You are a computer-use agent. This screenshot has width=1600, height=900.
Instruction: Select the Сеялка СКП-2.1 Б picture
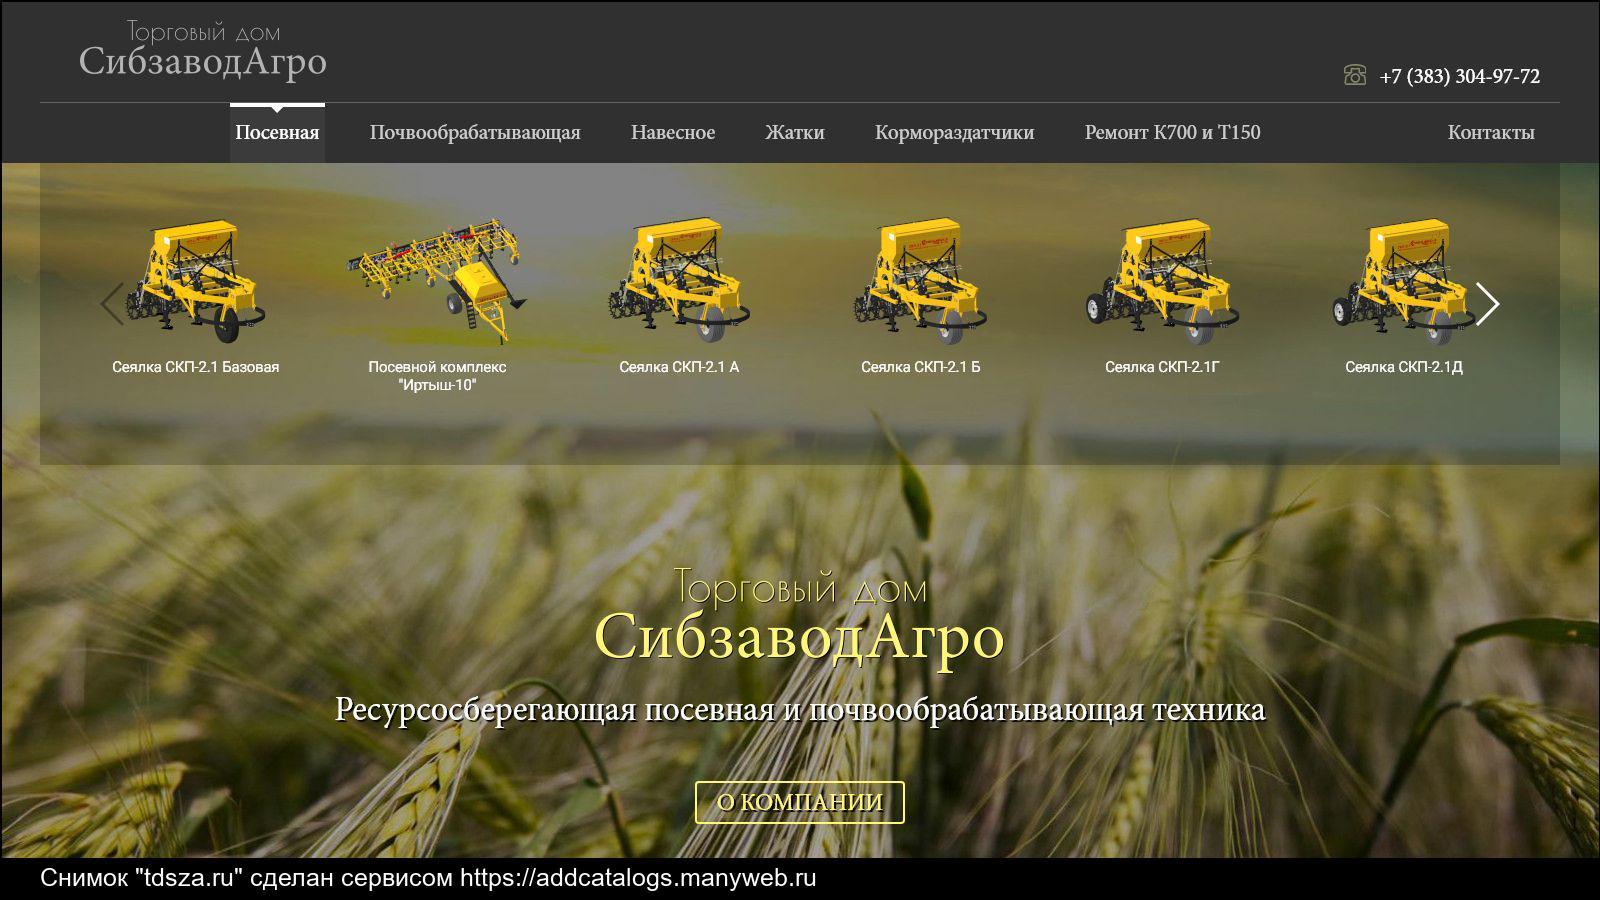coord(920,280)
